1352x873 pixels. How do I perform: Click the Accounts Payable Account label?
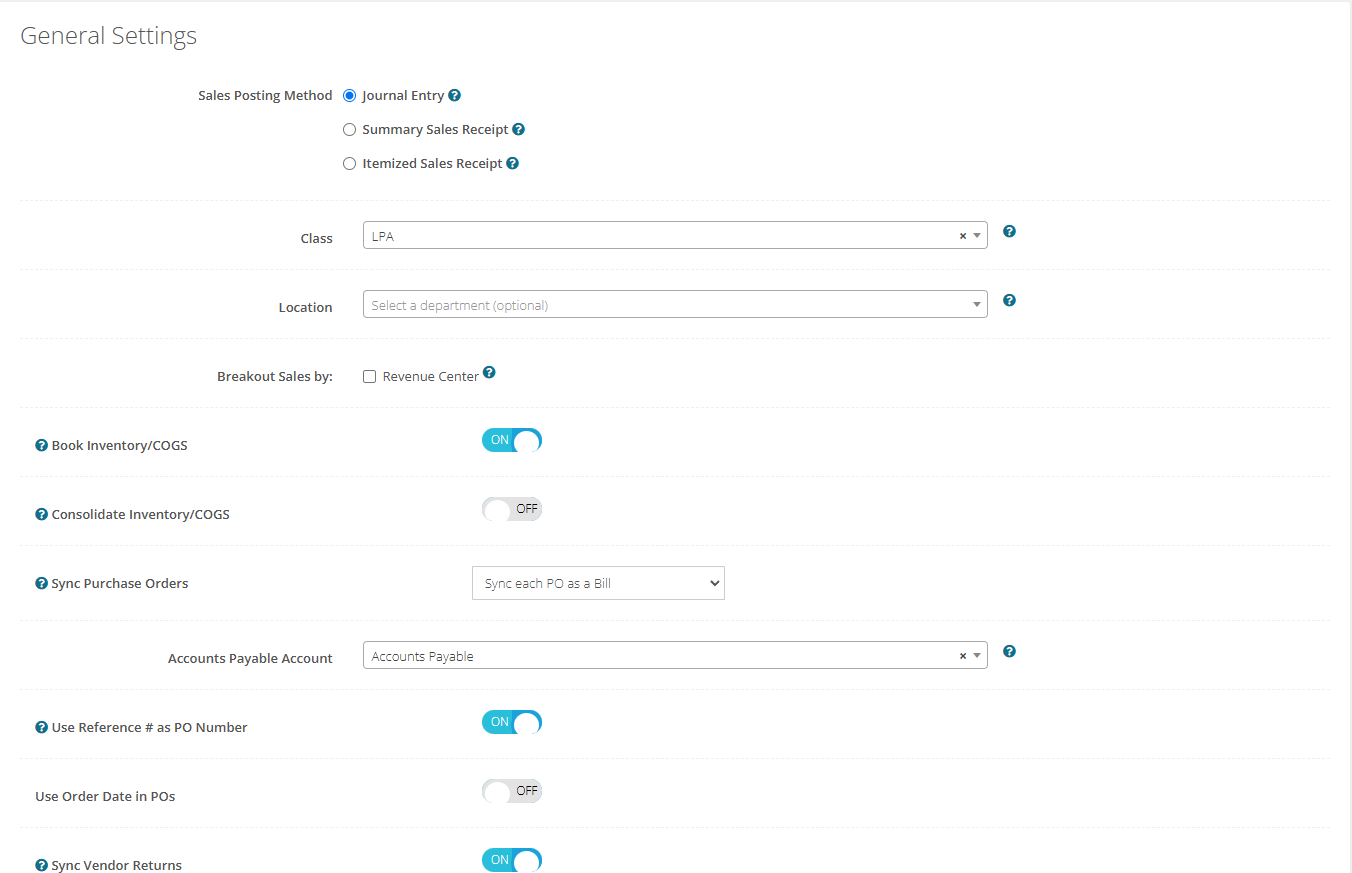point(250,659)
